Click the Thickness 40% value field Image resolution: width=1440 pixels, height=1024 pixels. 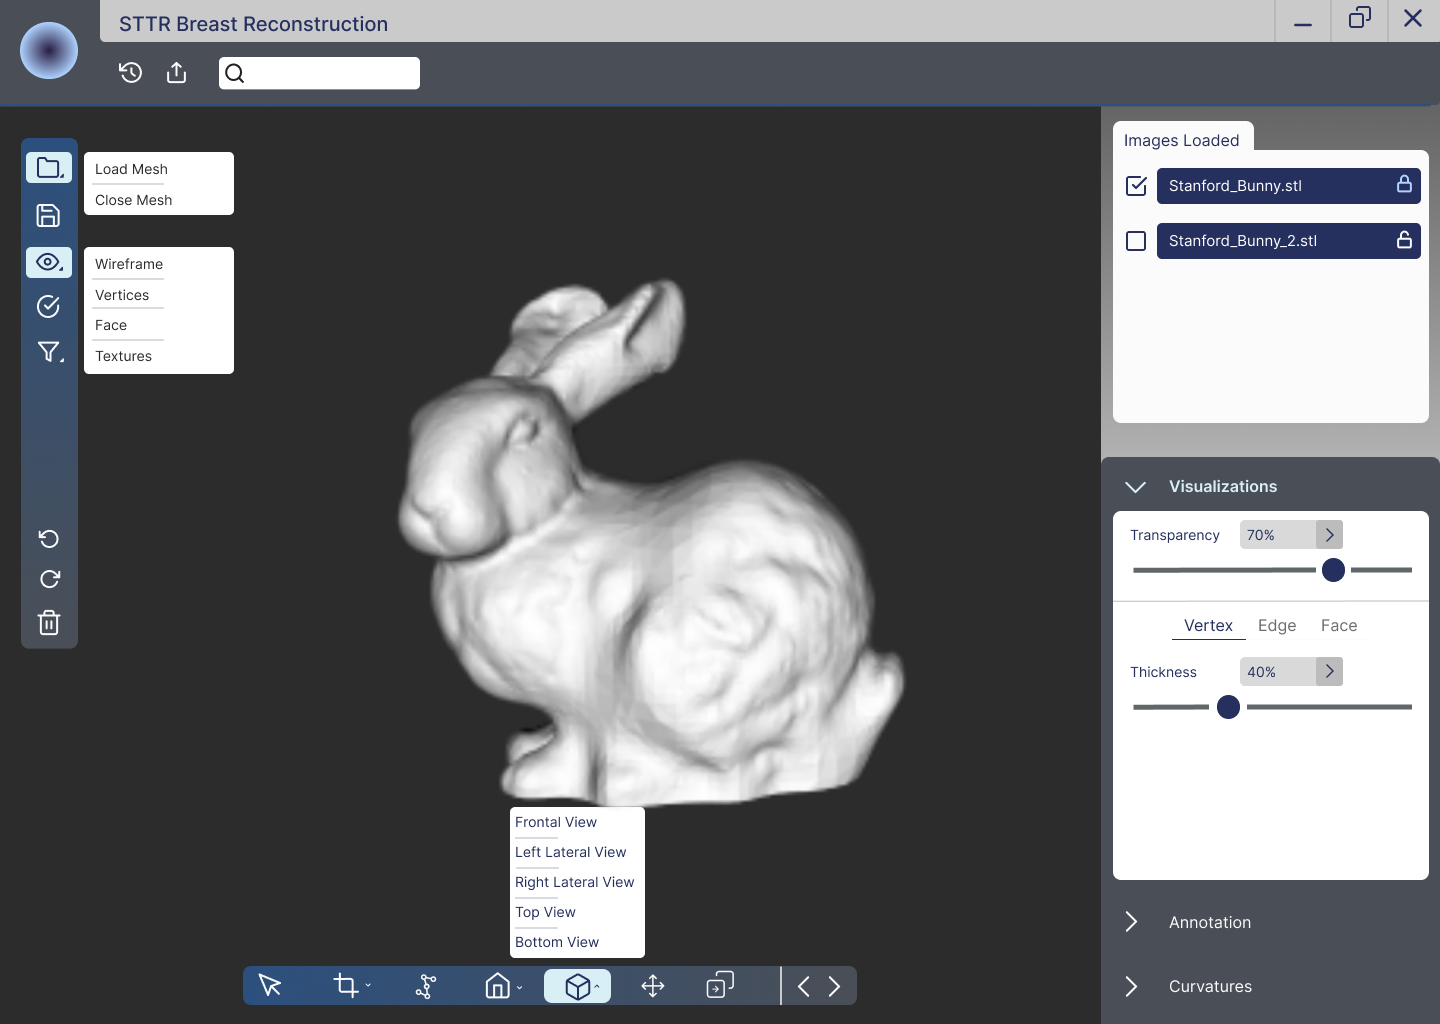click(x=1278, y=671)
